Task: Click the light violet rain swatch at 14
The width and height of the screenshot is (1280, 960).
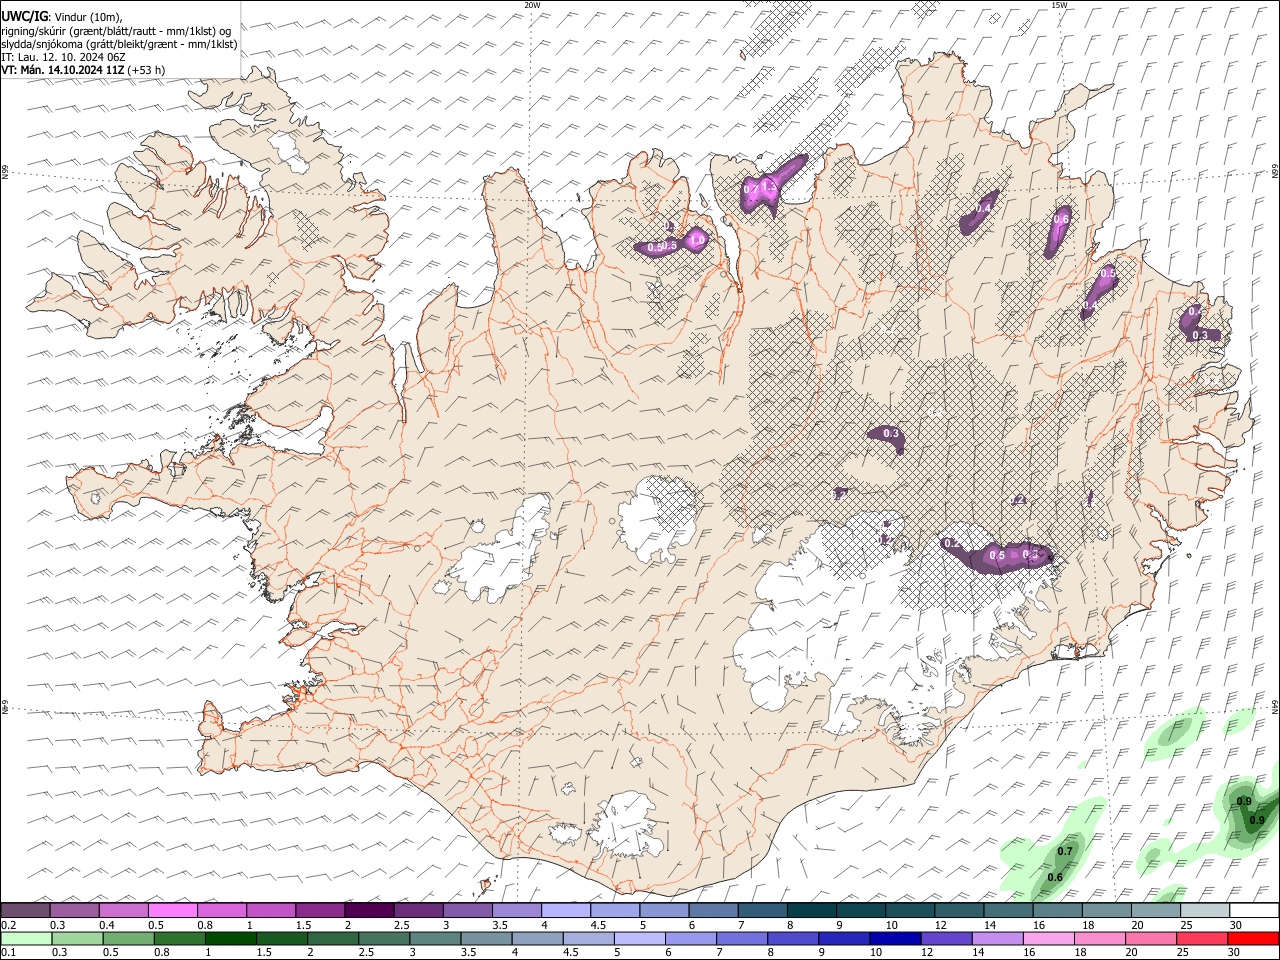Action: pos(997,938)
